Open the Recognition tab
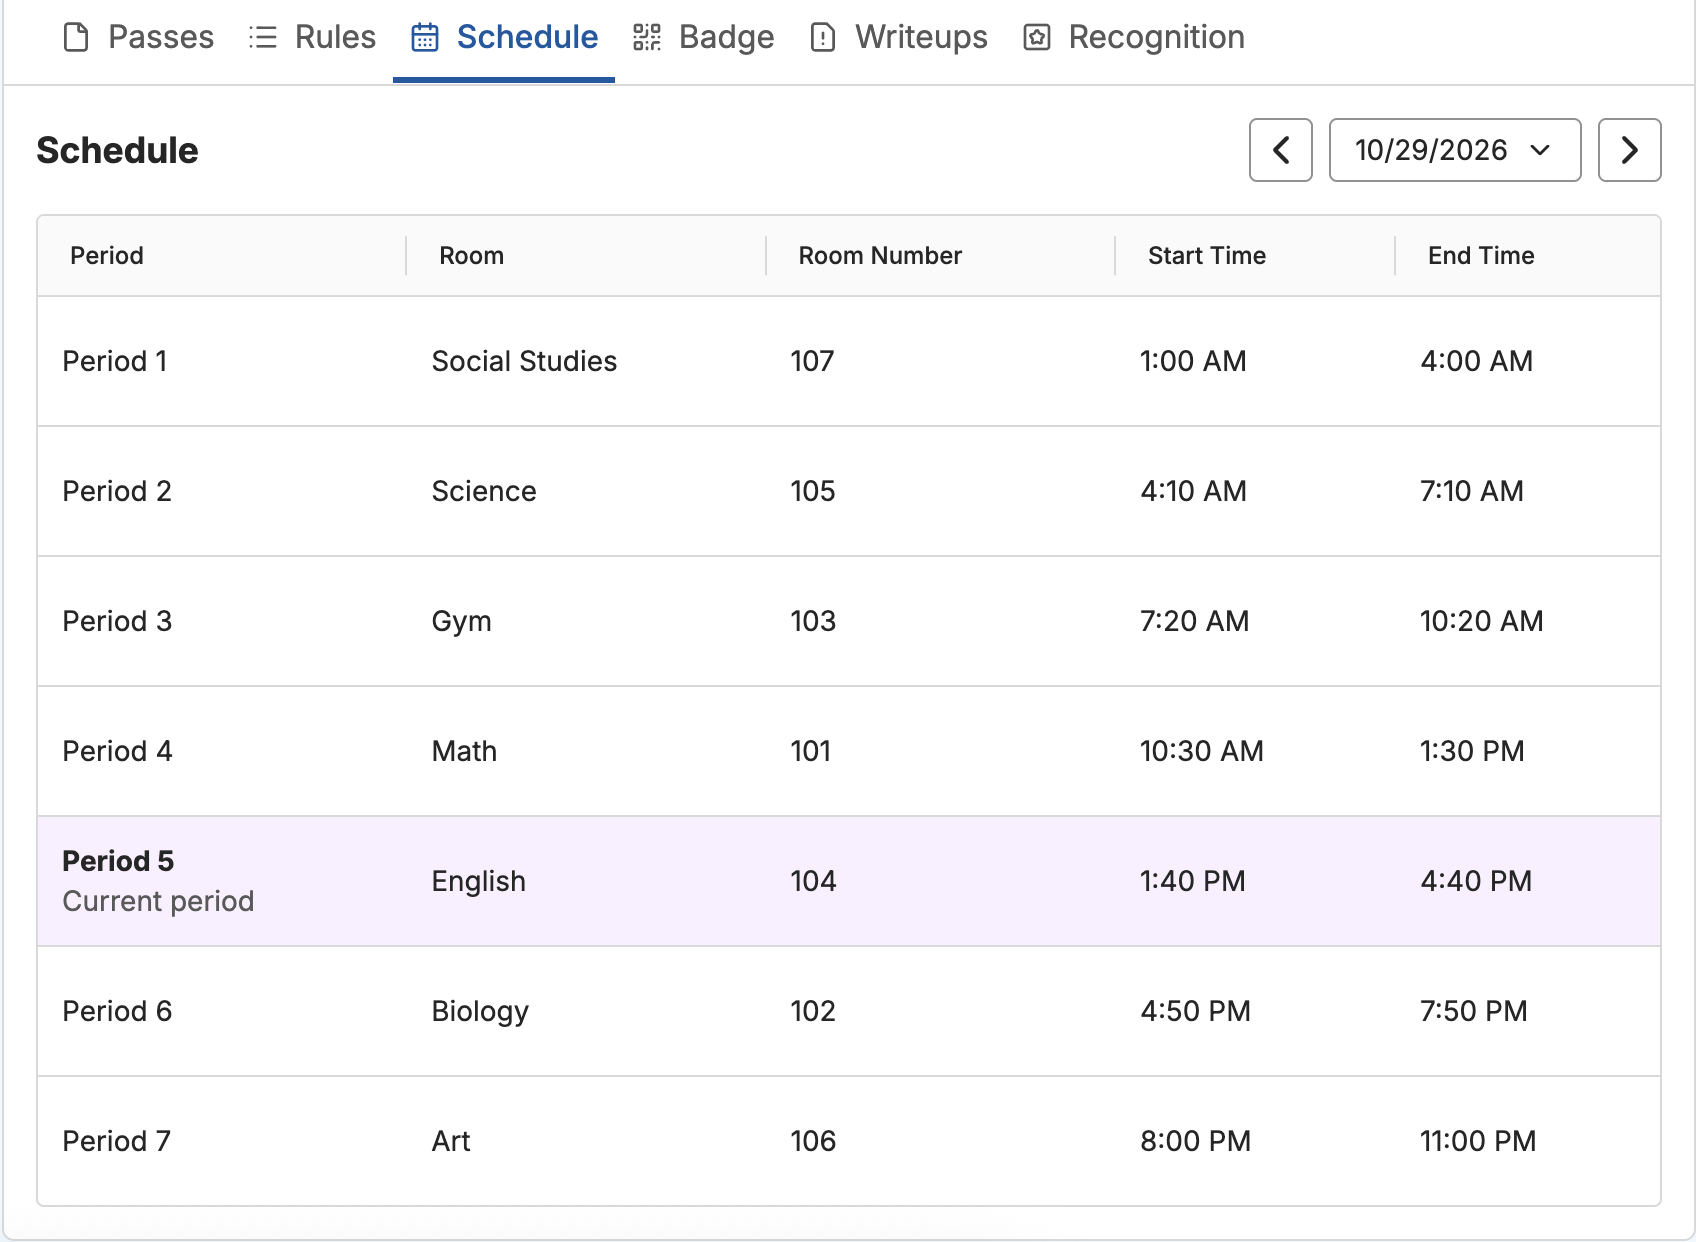Viewport: 1696px width, 1242px height. point(1134,38)
